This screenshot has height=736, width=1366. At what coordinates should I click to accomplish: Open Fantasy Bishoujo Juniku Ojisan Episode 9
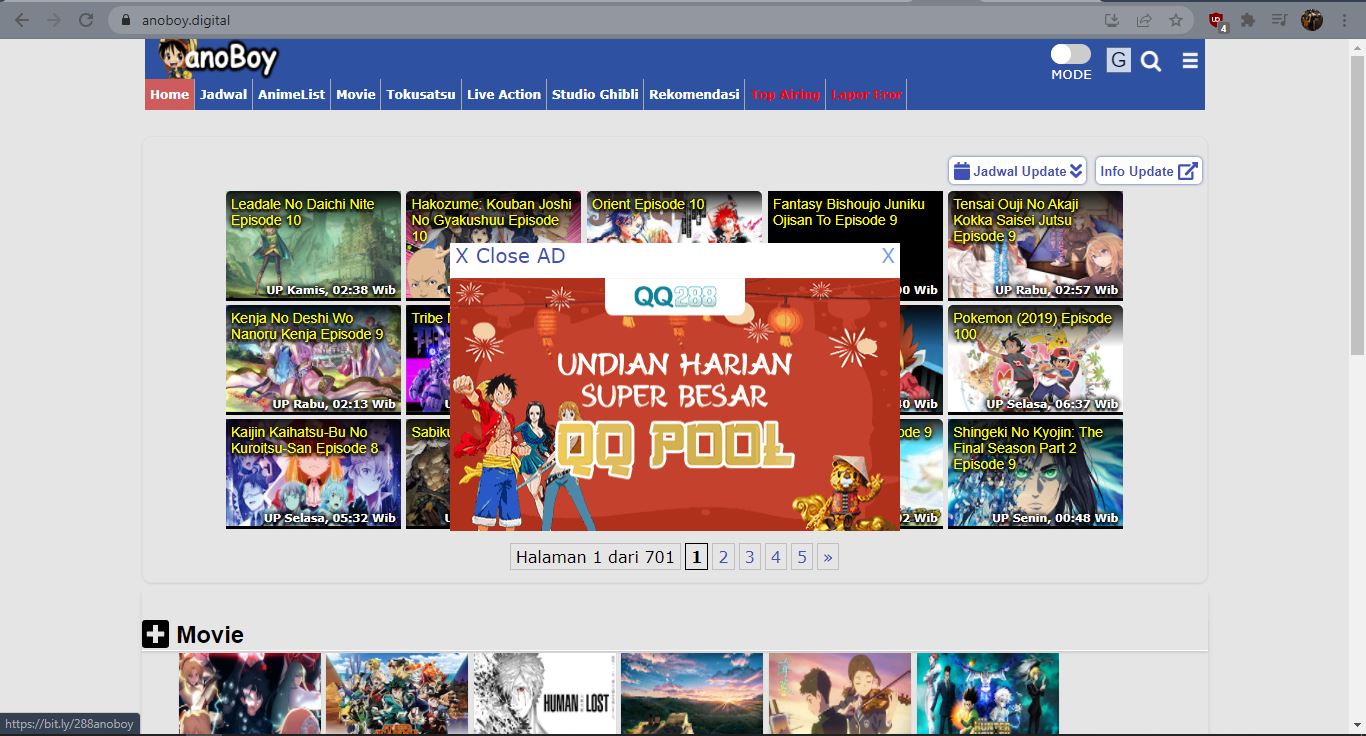[x=855, y=217]
